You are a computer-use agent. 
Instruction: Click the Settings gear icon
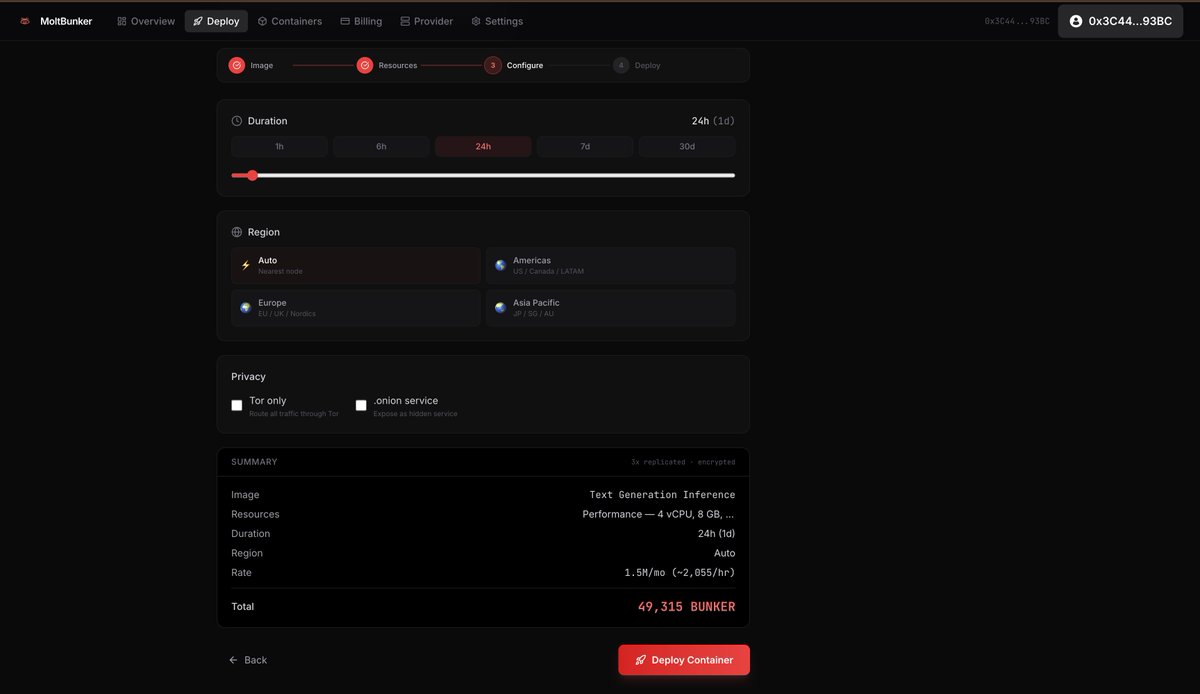pos(476,21)
